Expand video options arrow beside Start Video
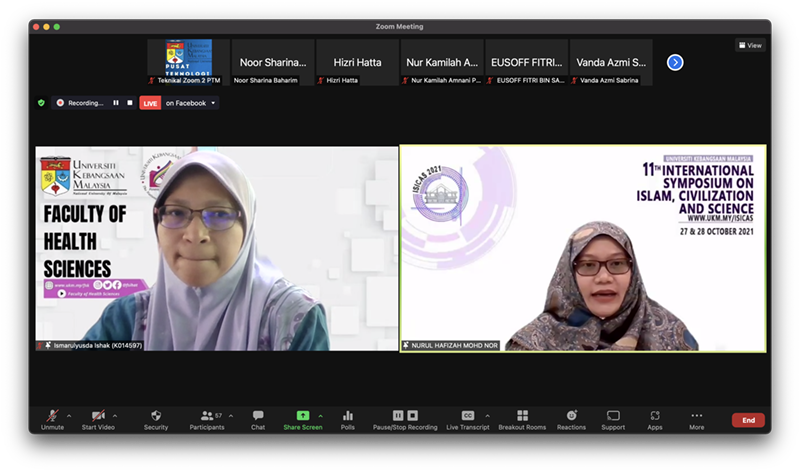The width and height of the screenshot is (800, 472). 115,415
